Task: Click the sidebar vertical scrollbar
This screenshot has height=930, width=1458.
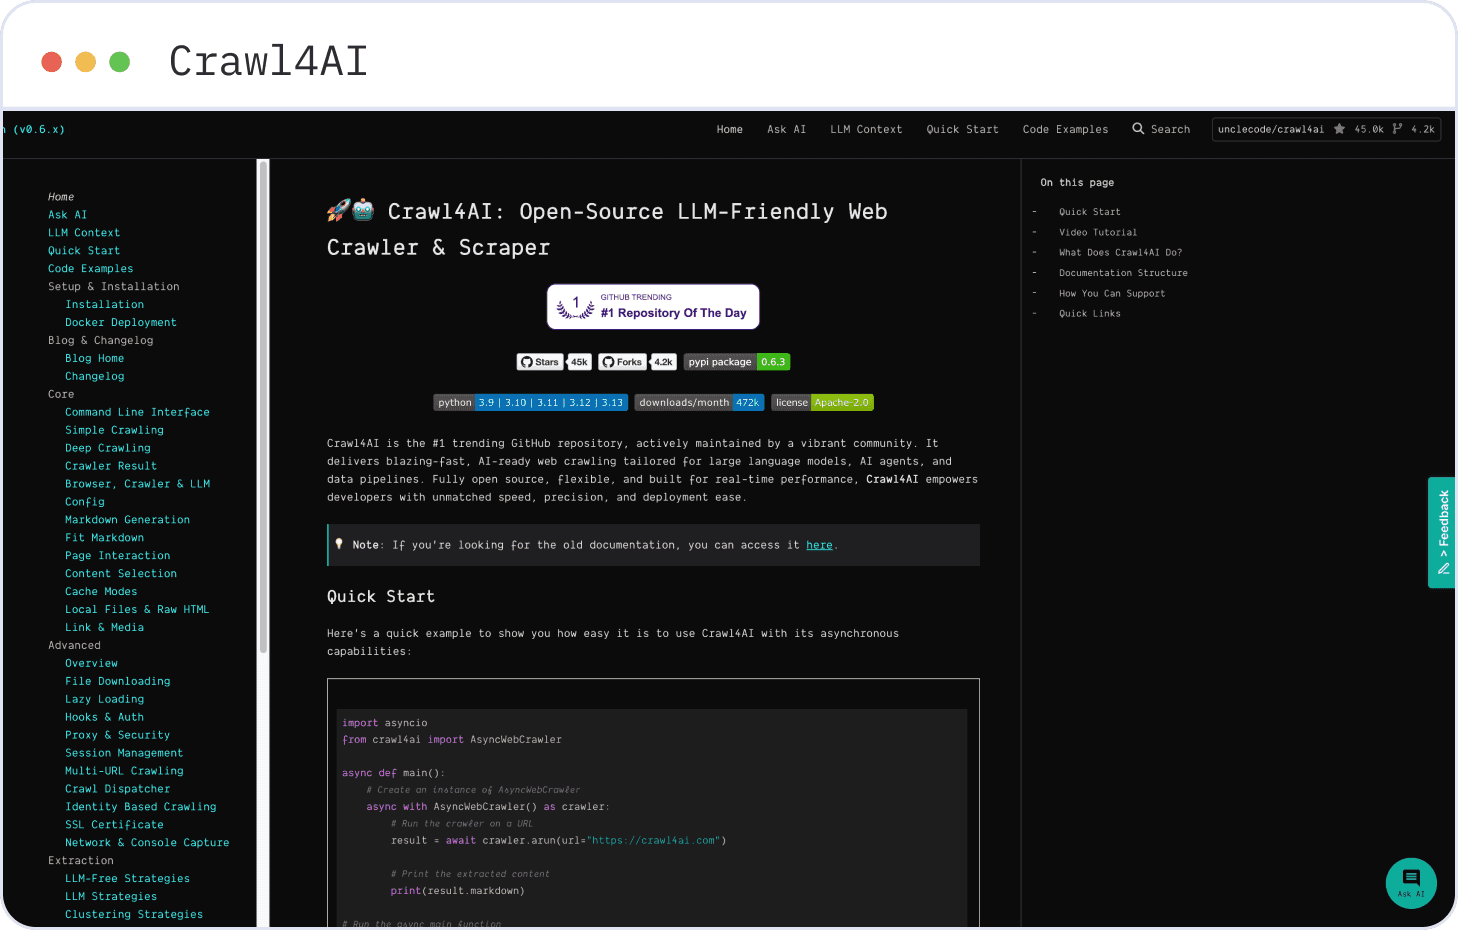Action: [x=264, y=406]
